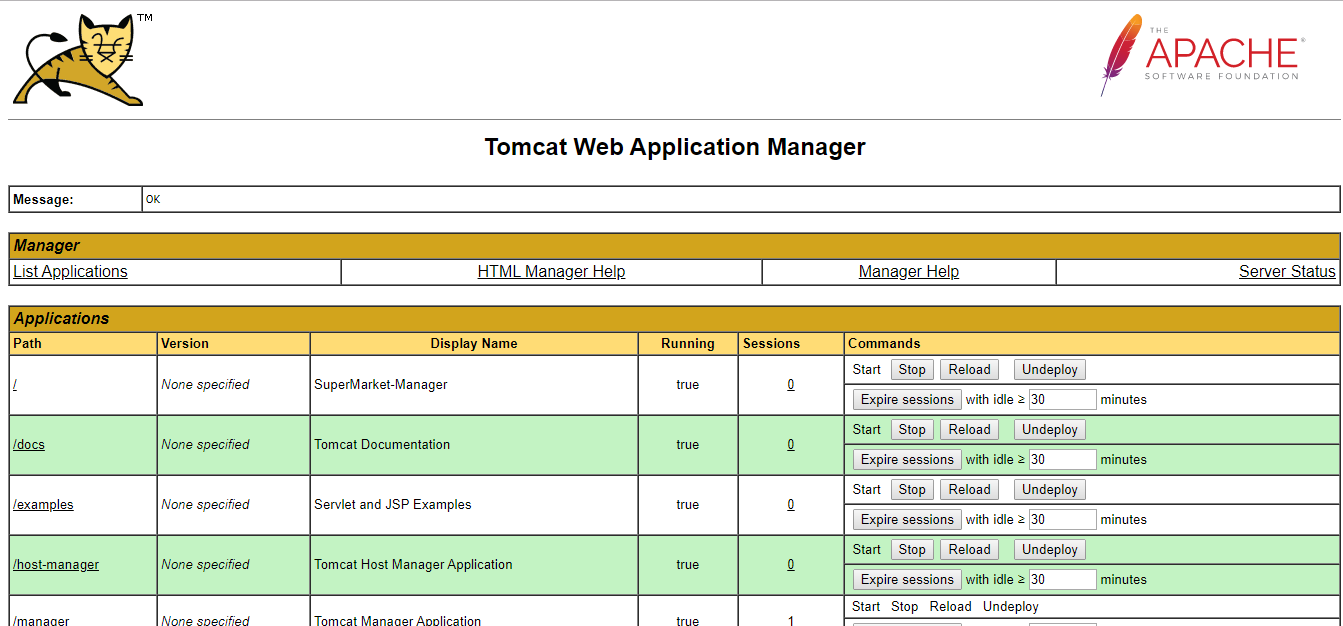Reload the Tomcat Host Manager Application
This screenshot has width=1343, height=626.
(969, 550)
